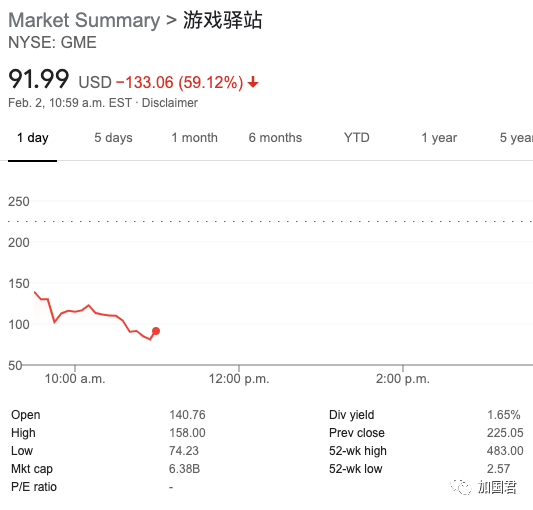Click the 12:00 p.m. axis marker
The image size is (533, 510).
coord(239,378)
